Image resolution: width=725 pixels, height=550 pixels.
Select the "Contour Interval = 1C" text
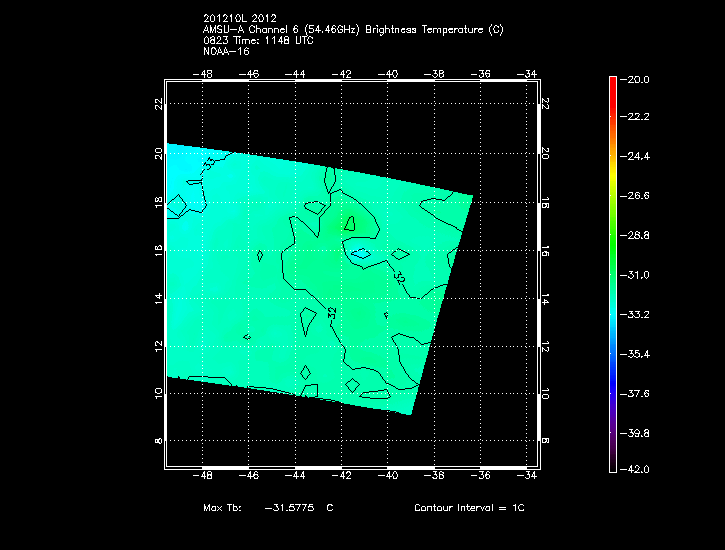click(469, 508)
